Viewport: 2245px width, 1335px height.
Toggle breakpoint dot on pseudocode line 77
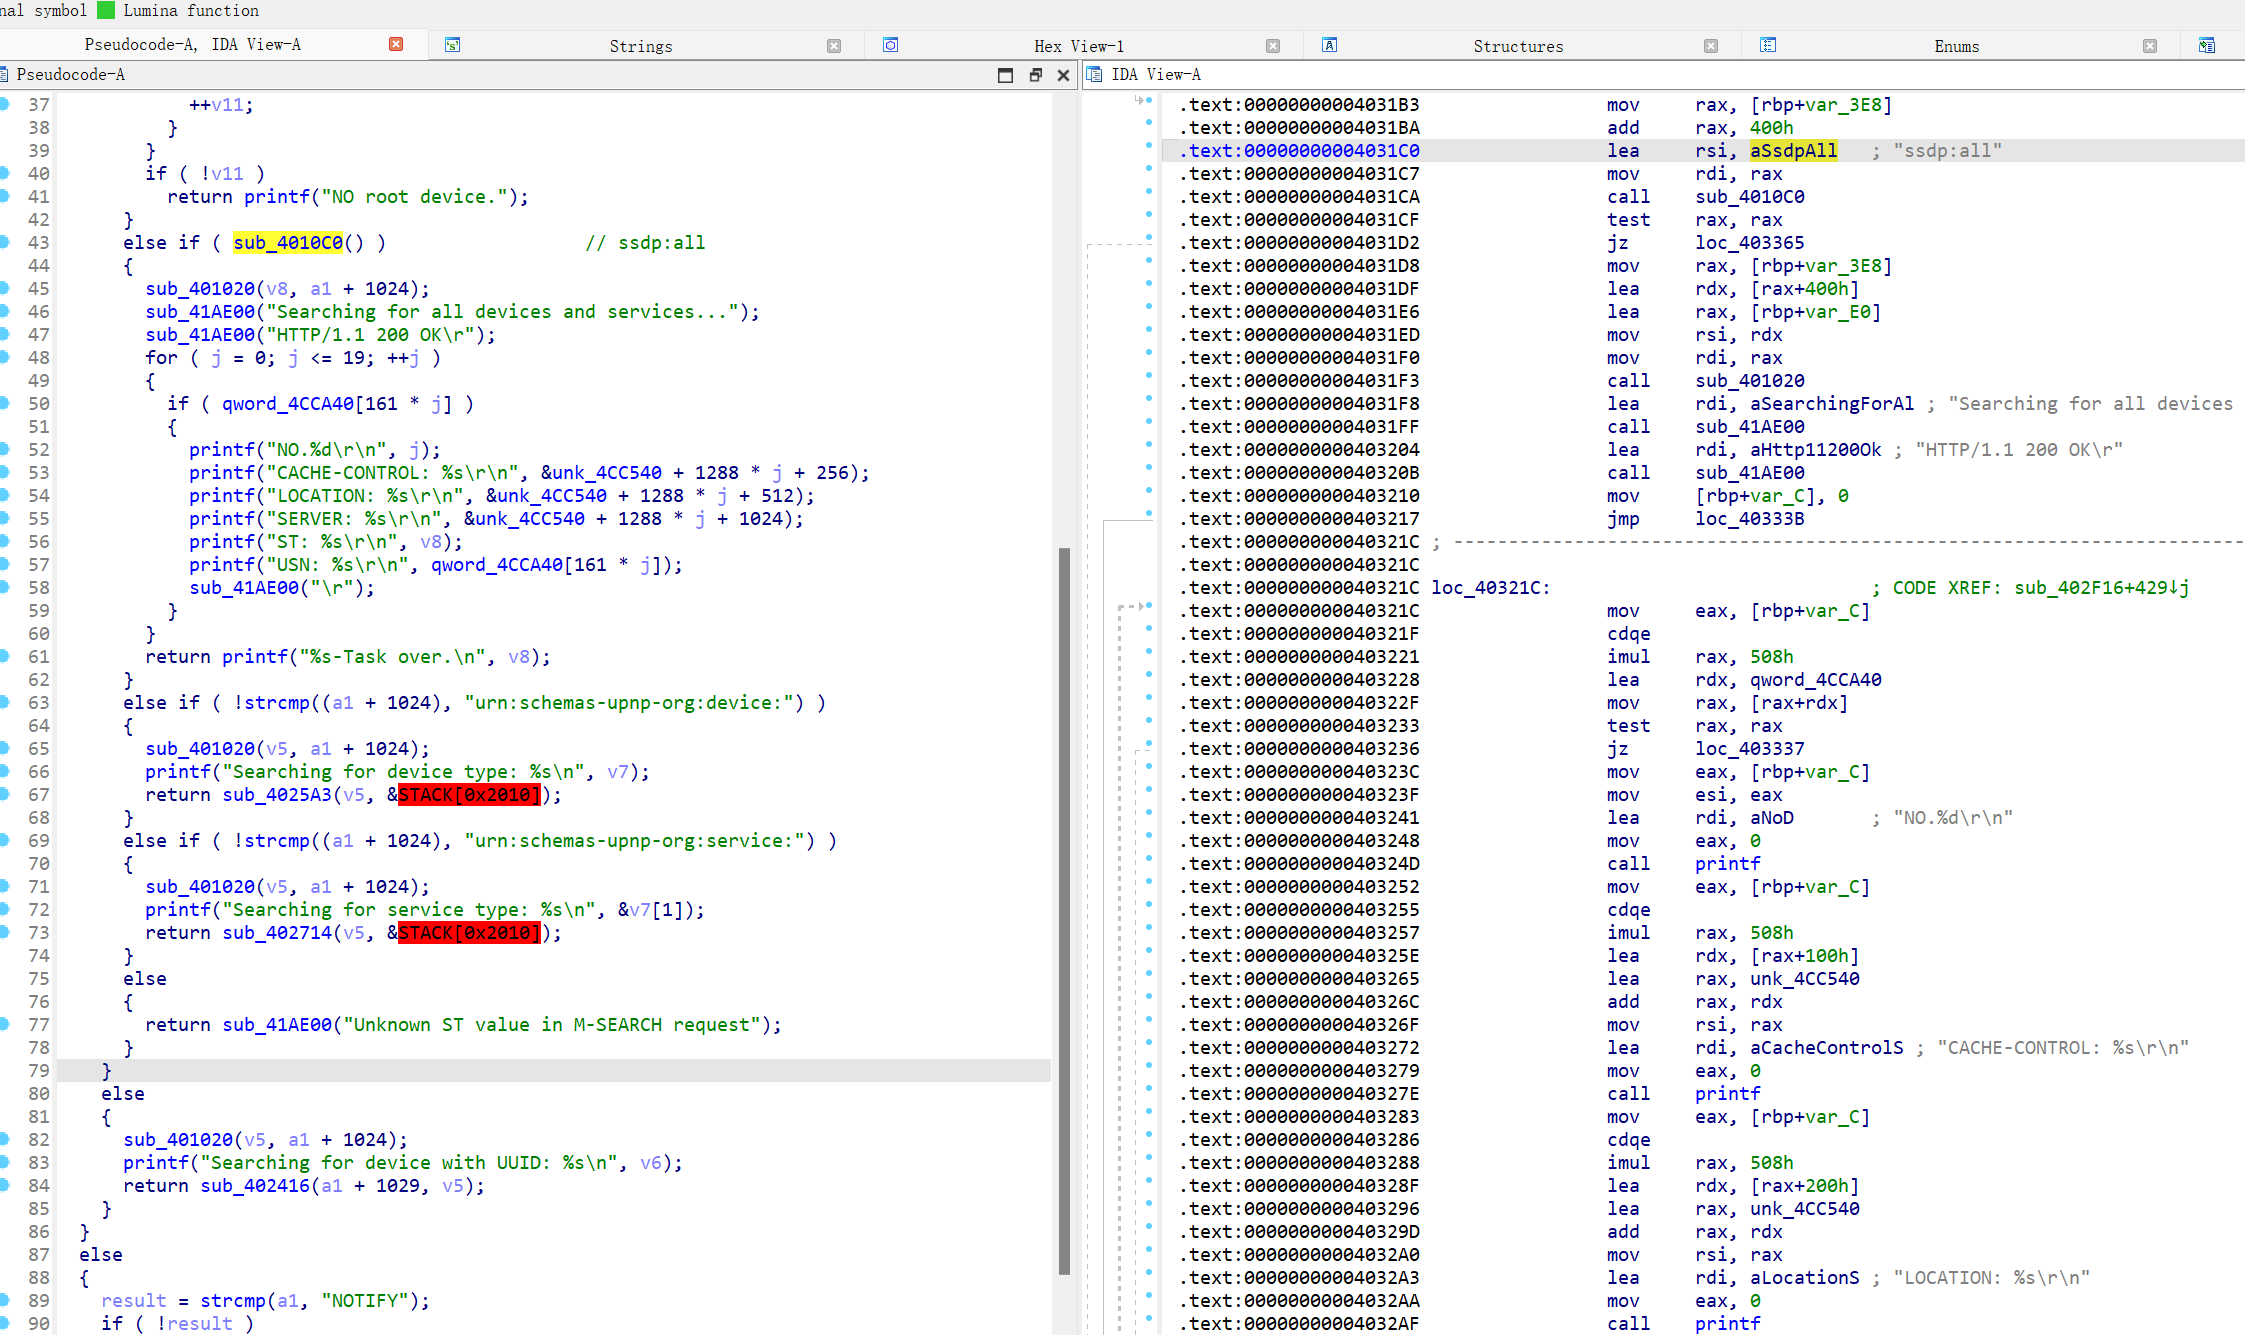[5, 1024]
